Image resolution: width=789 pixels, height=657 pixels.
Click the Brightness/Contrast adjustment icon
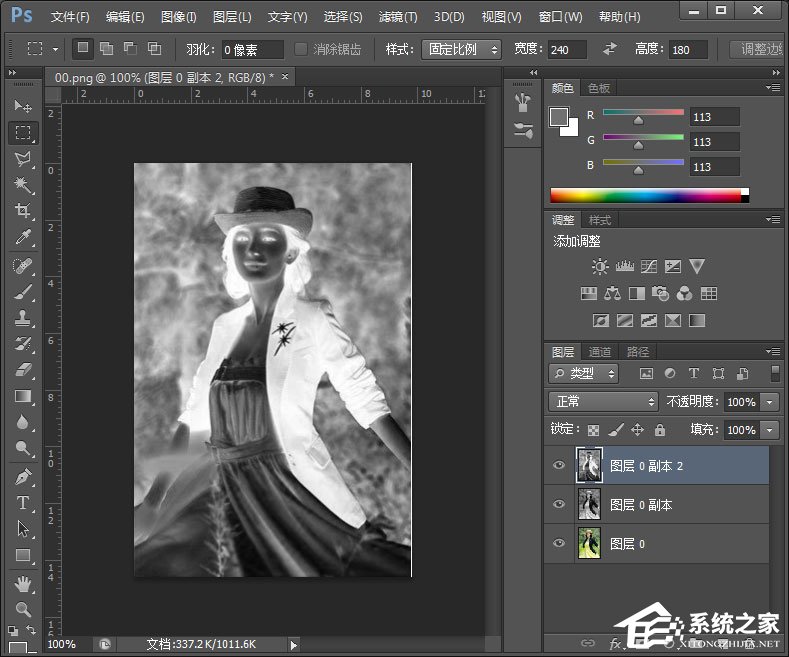coord(599,266)
